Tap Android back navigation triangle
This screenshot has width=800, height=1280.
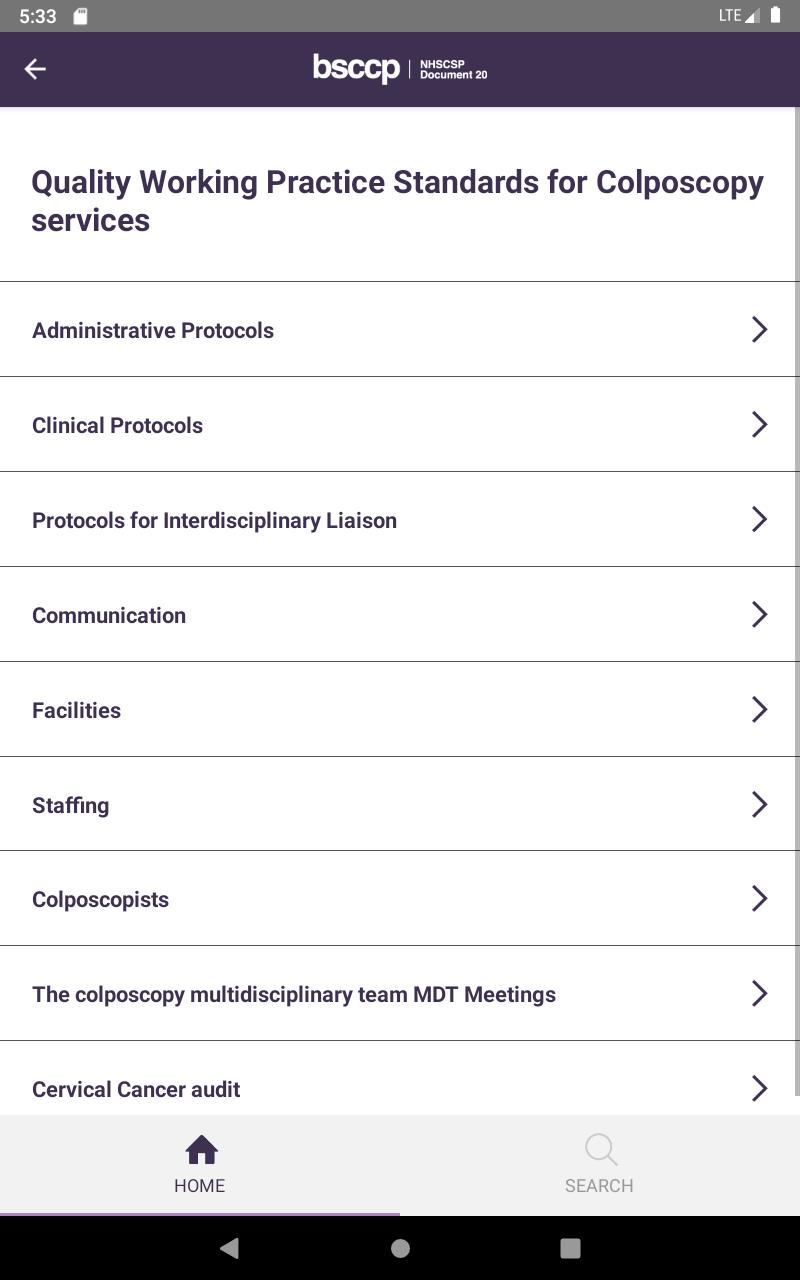[x=229, y=1248]
